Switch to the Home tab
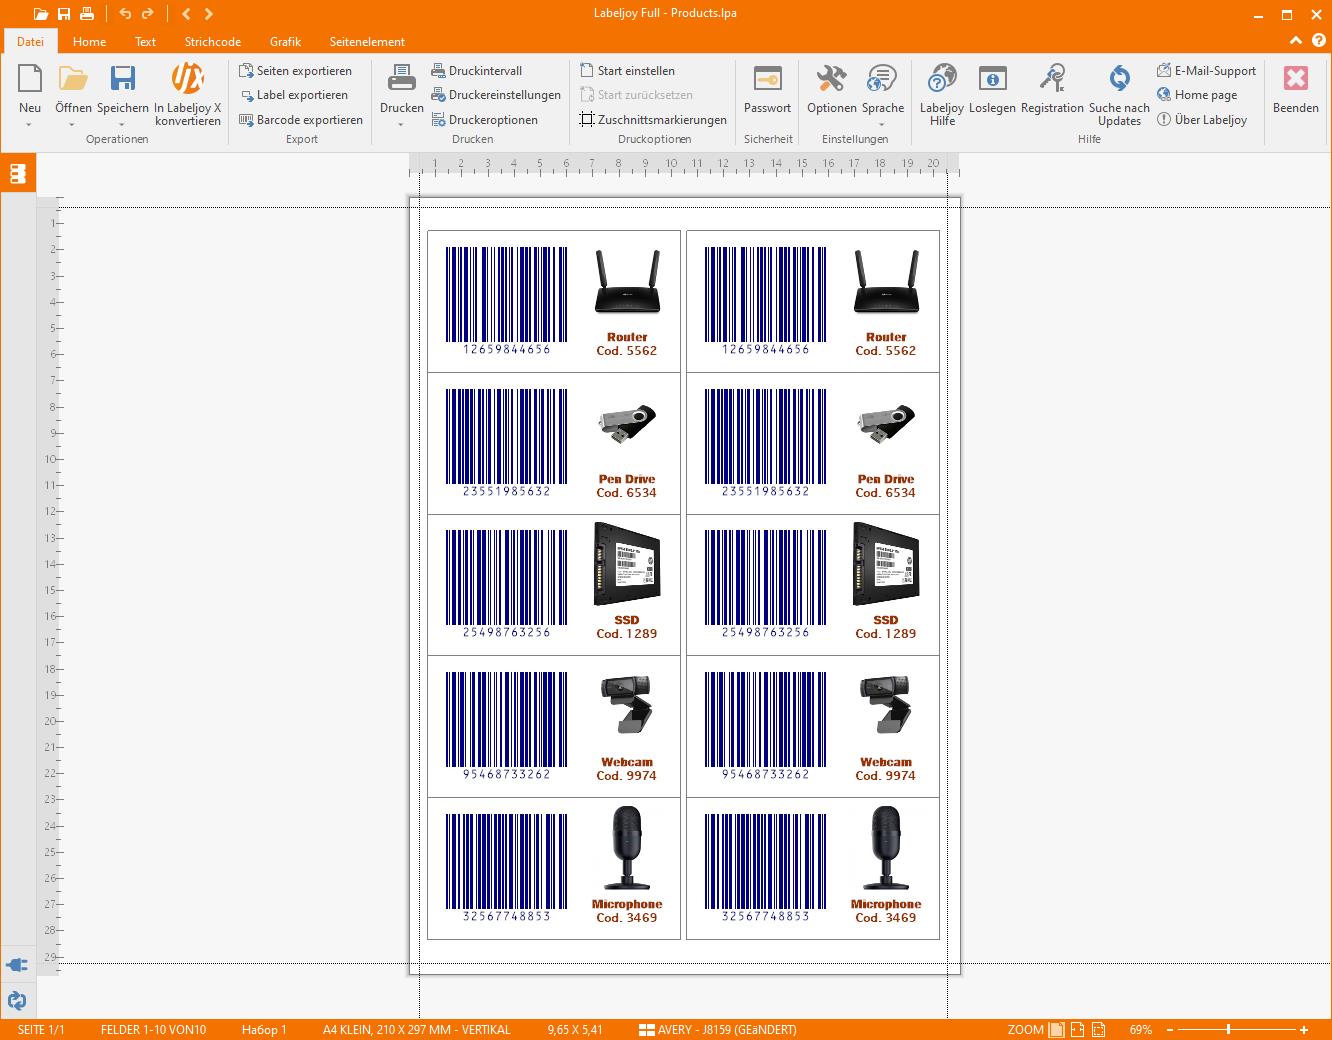 click(x=89, y=41)
